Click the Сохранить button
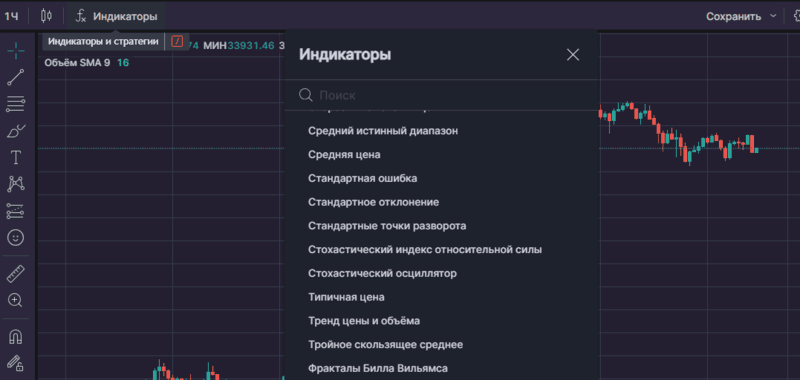The width and height of the screenshot is (800, 380). 734,16
